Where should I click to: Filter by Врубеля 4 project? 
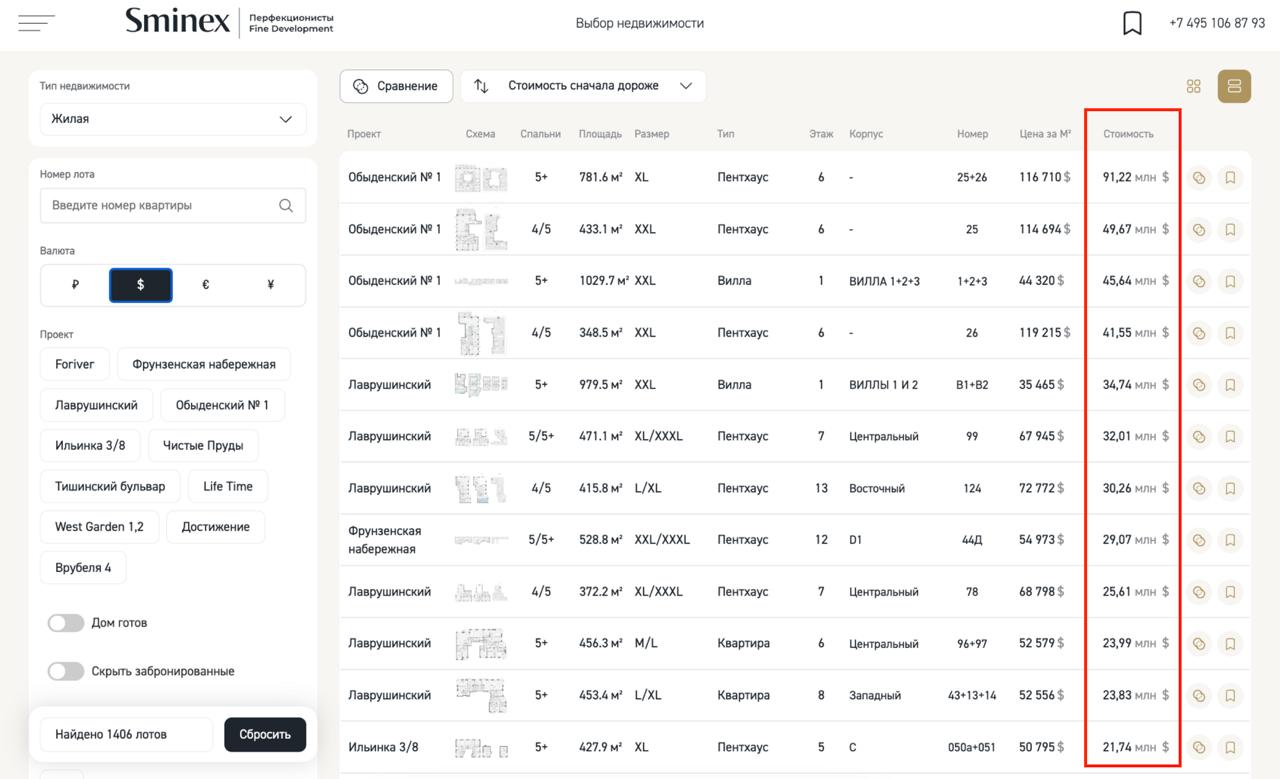(83, 568)
